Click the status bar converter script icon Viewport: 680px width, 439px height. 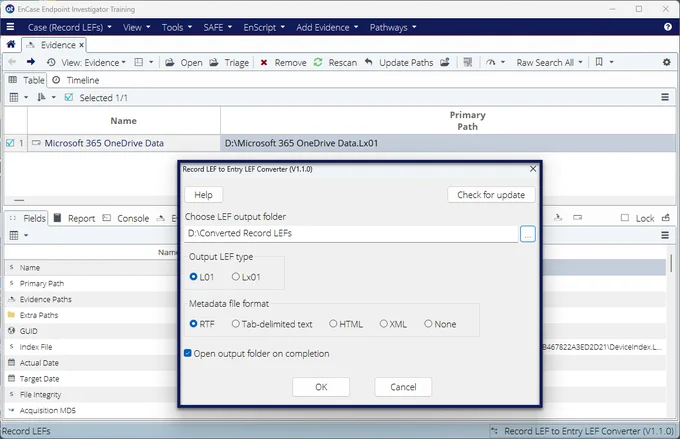[494, 431]
